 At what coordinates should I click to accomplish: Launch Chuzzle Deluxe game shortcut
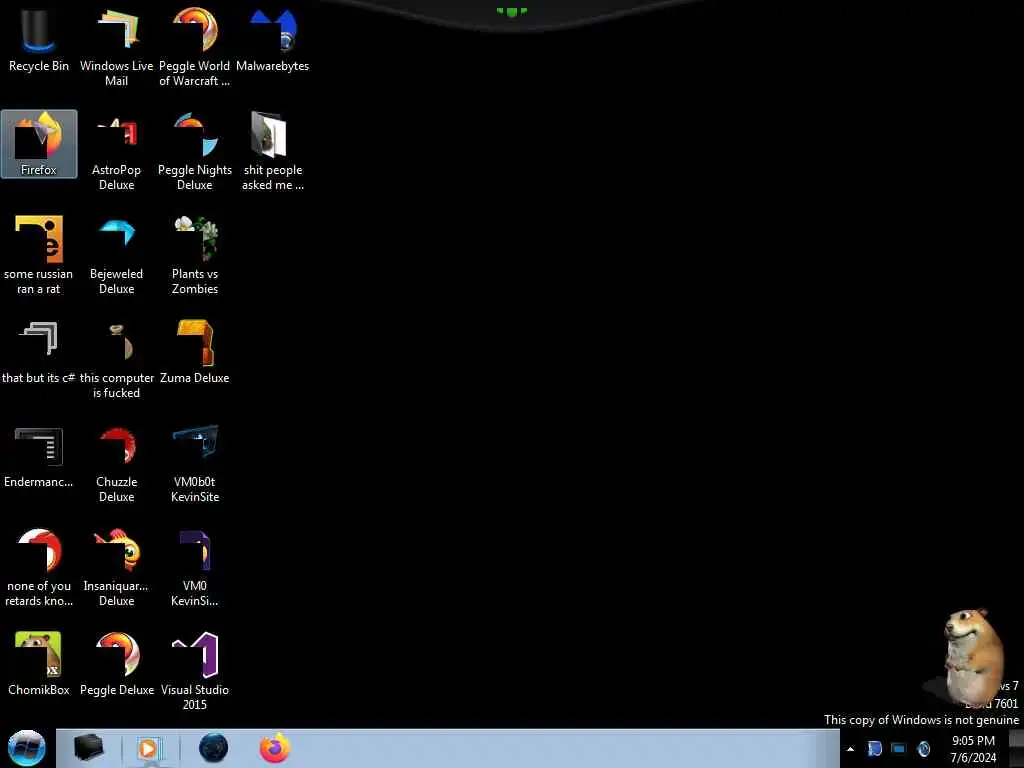click(x=116, y=464)
